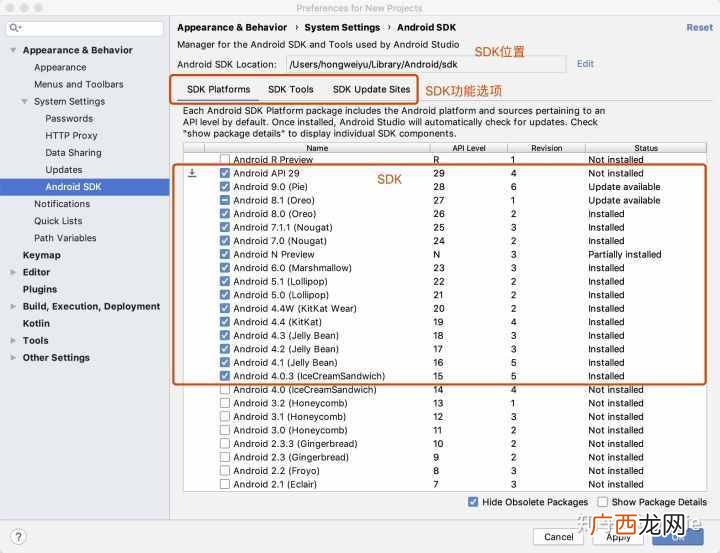The width and height of the screenshot is (720, 553).
Task: Click Android 4.4W (KitKat Wear) row name
Action: [295, 309]
